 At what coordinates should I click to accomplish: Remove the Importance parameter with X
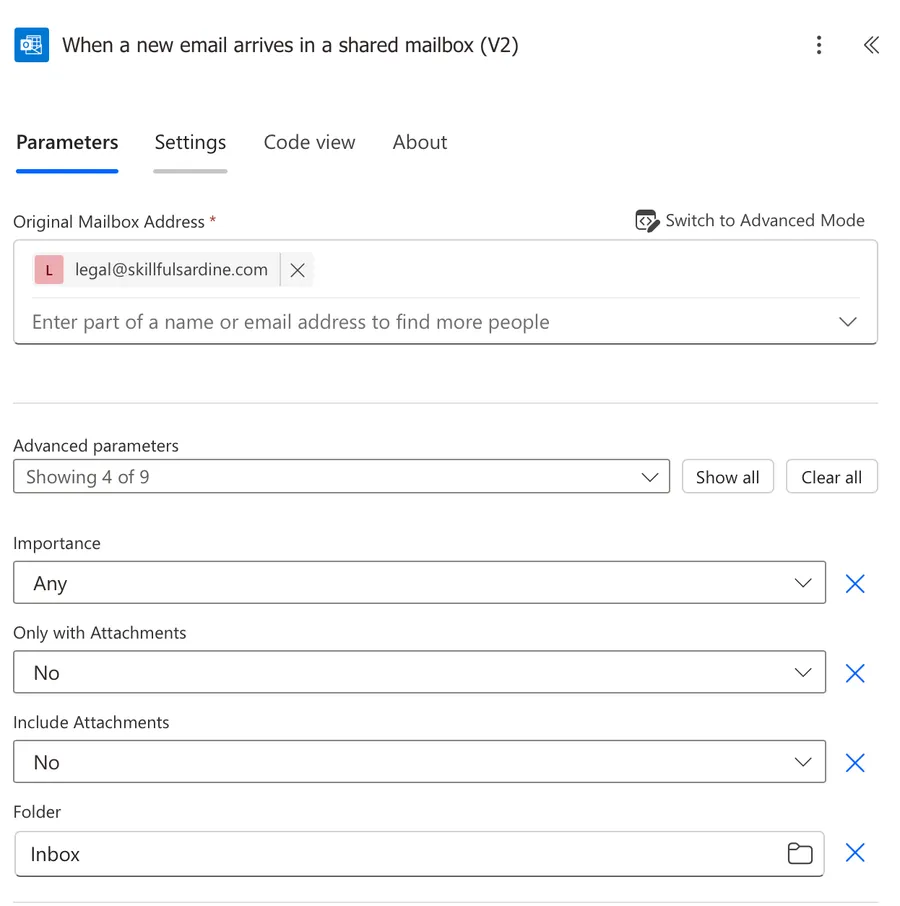[855, 584]
